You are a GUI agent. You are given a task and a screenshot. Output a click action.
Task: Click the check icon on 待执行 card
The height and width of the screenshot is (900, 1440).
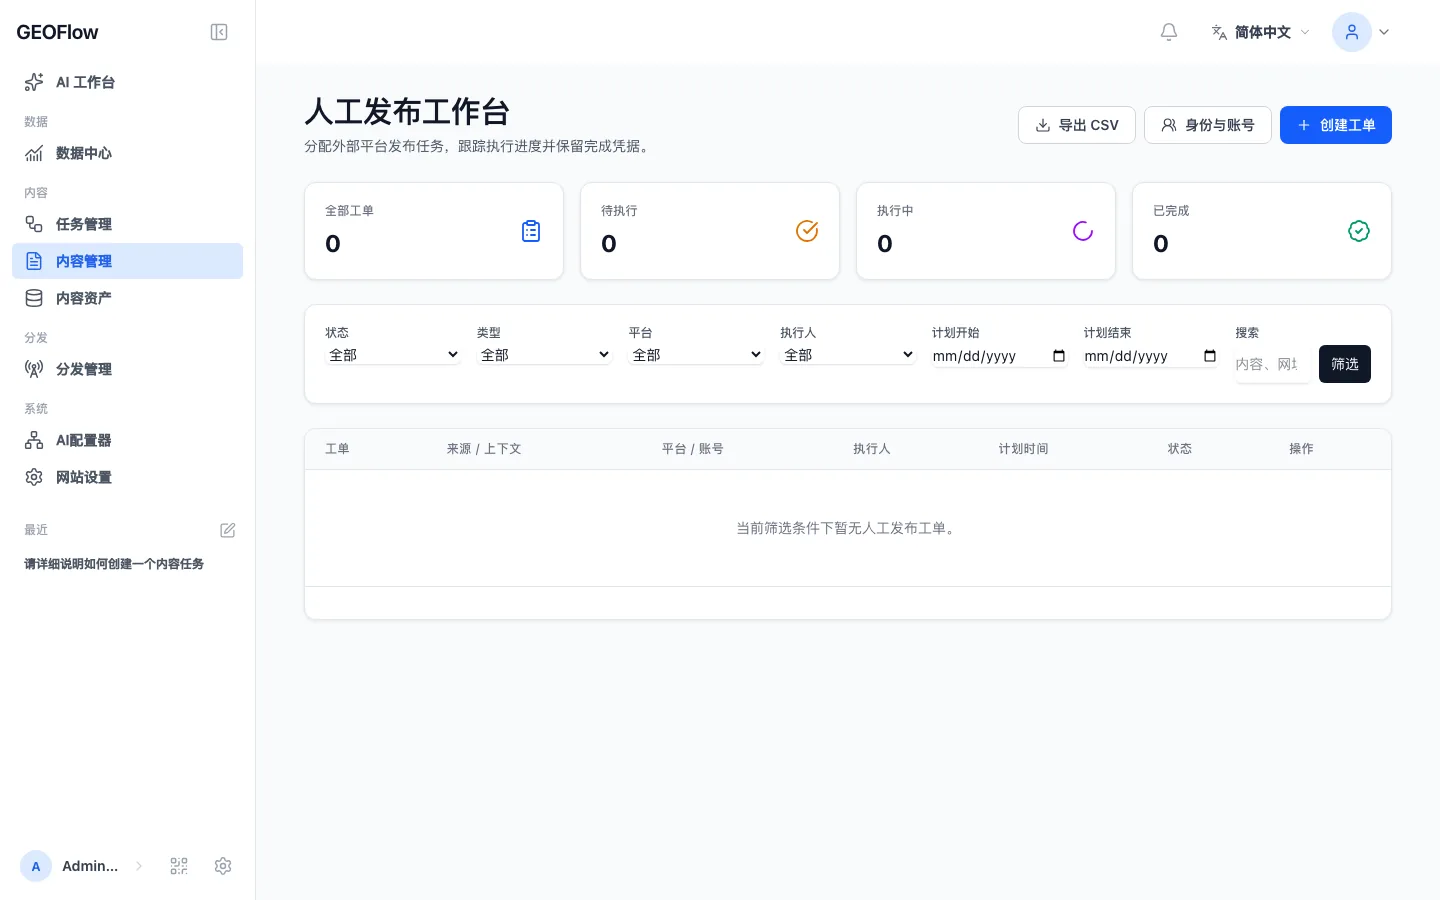807,231
